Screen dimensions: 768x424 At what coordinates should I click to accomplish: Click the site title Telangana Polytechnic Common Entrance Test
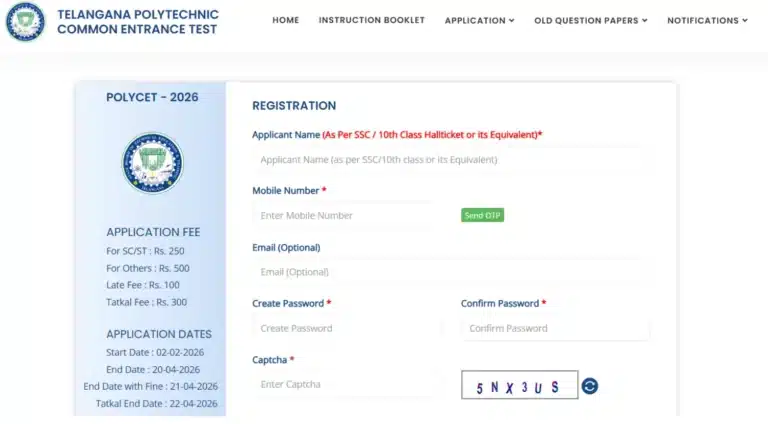click(x=138, y=22)
